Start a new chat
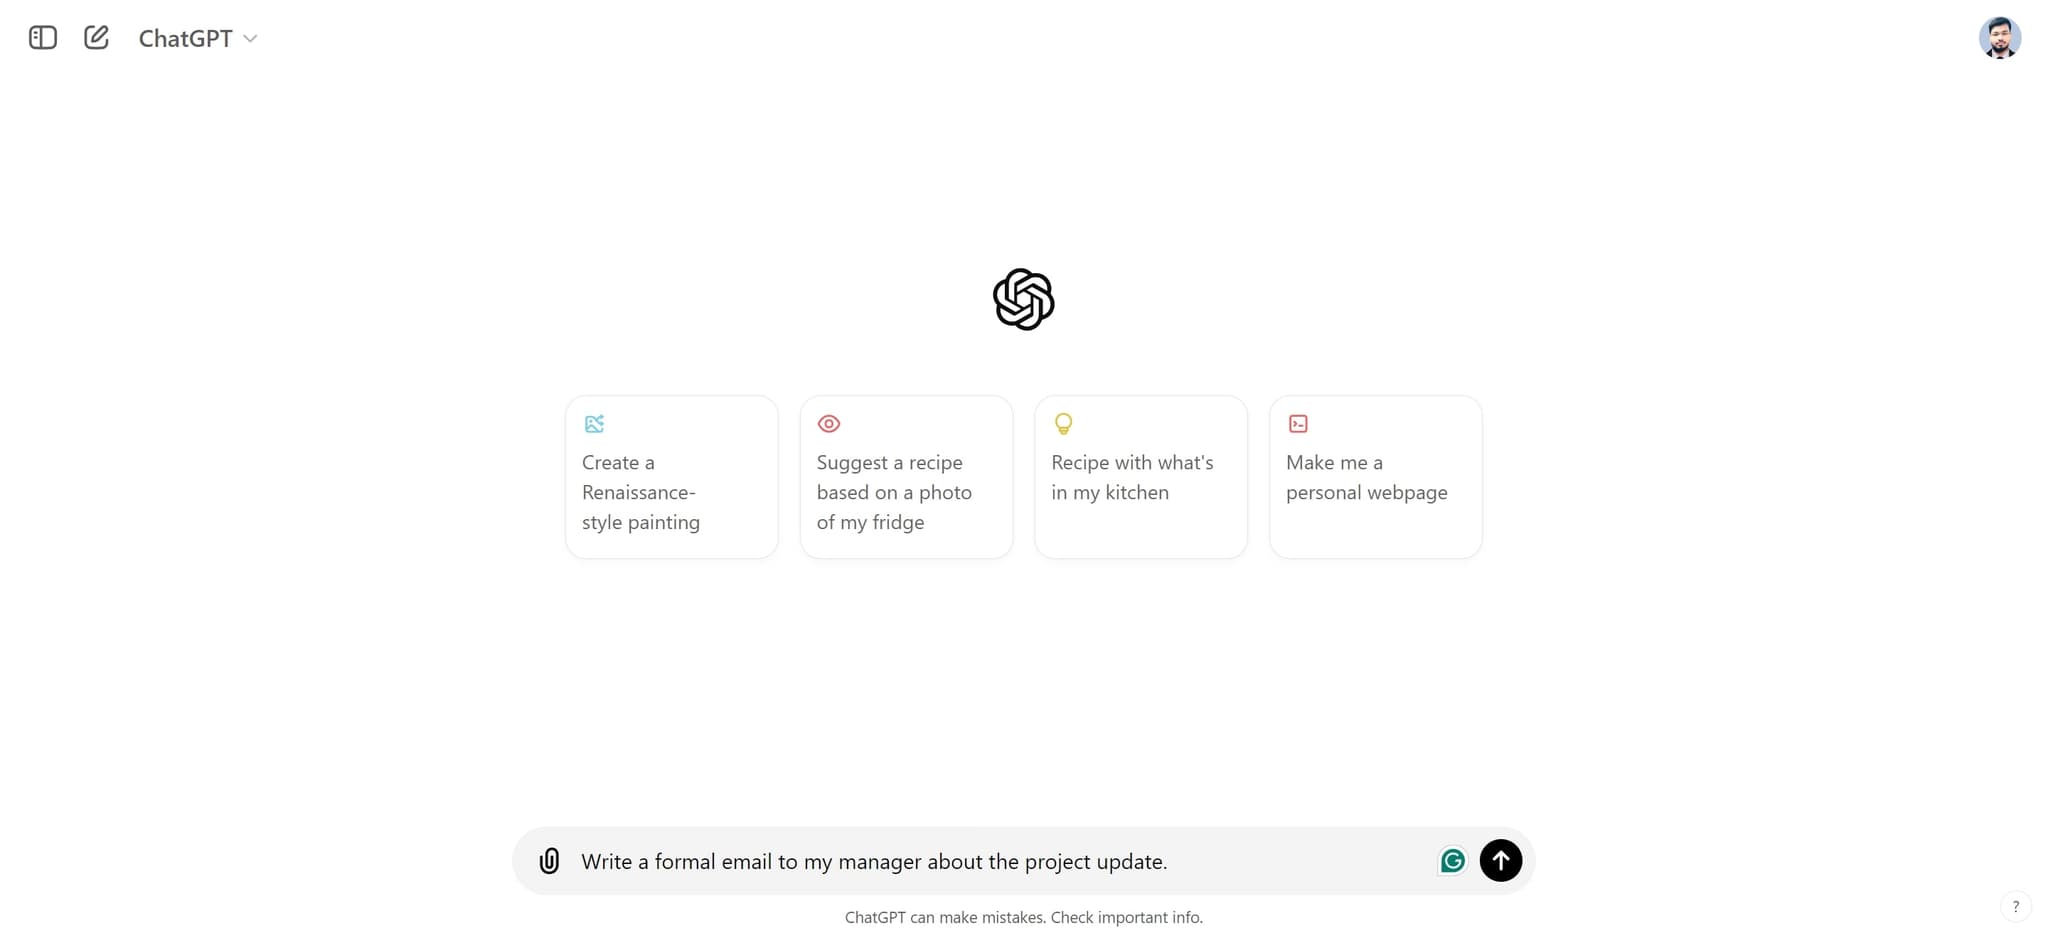 [96, 38]
